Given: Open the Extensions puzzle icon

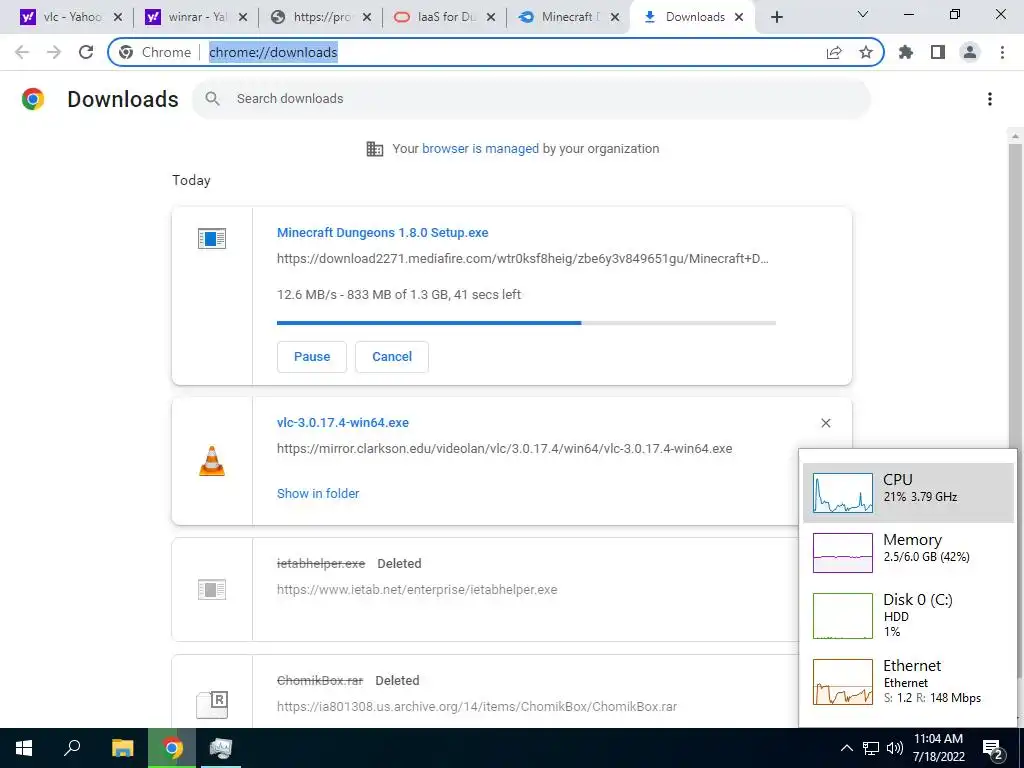Looking at the screenshot, I should (x=906, y=52).
